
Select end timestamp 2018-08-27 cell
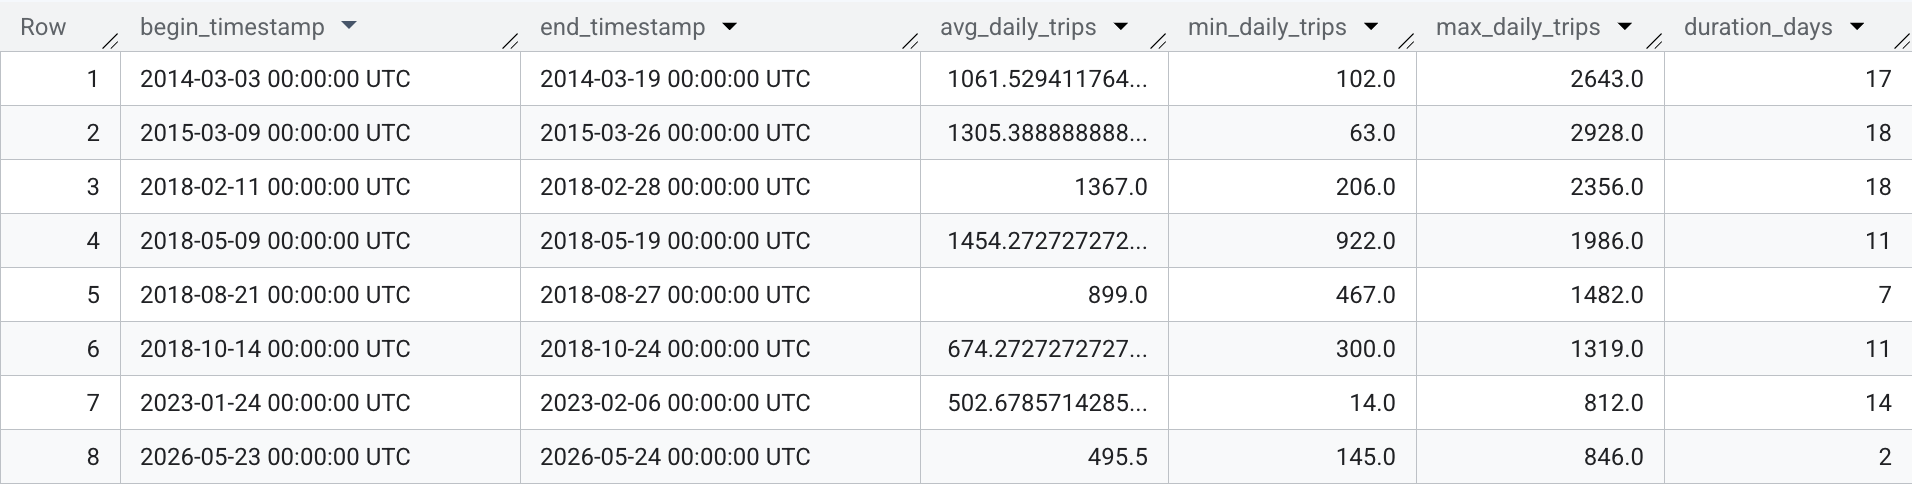(720, 295)
